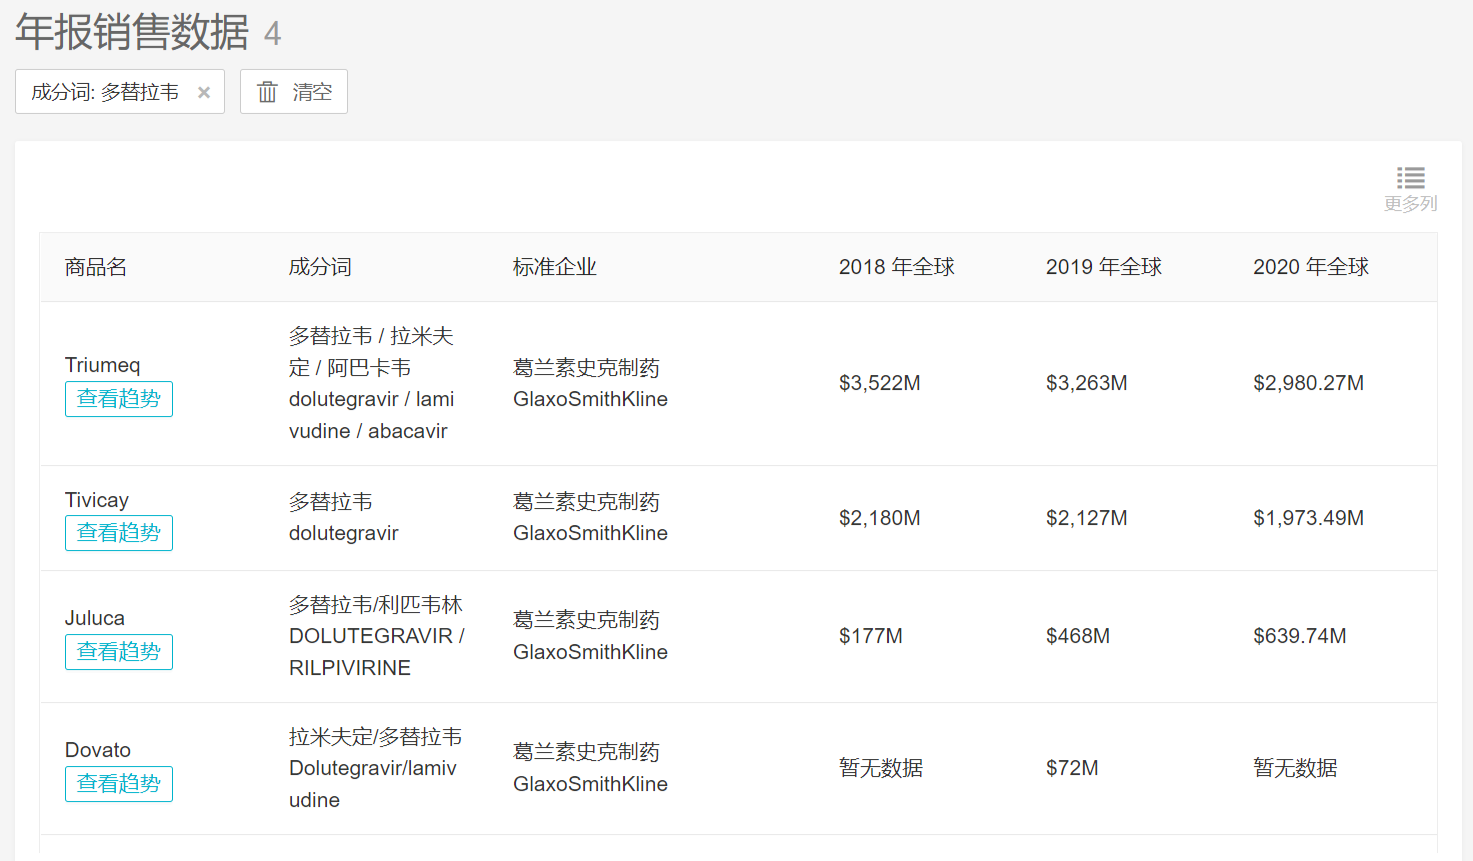This screenshot has height=861, width=1473.
Task: Click Tivicay 2020 sales $1,973.49M
Action: click(x=1309, y=518)
